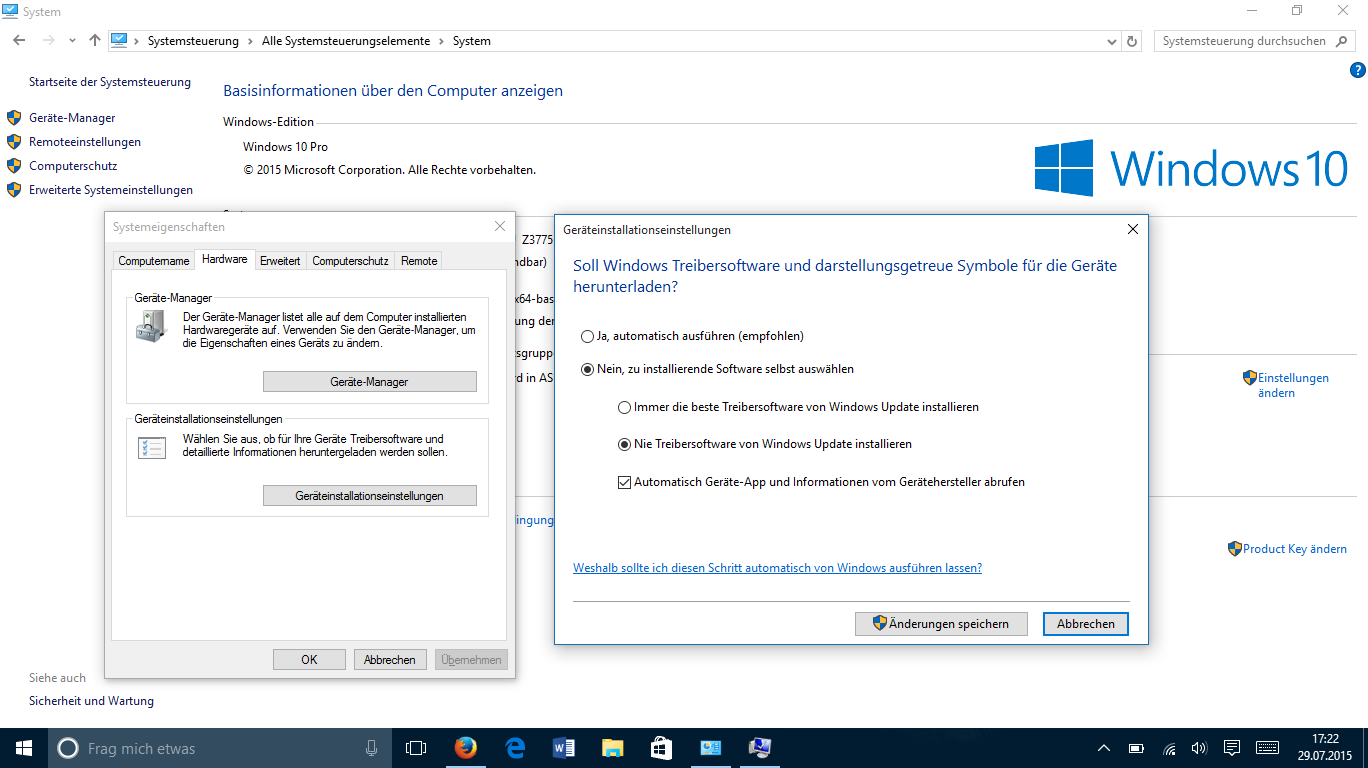Click Abbrechen in Systemeigenschaften window
This screenshot has height=768, width=1368.
390,660
